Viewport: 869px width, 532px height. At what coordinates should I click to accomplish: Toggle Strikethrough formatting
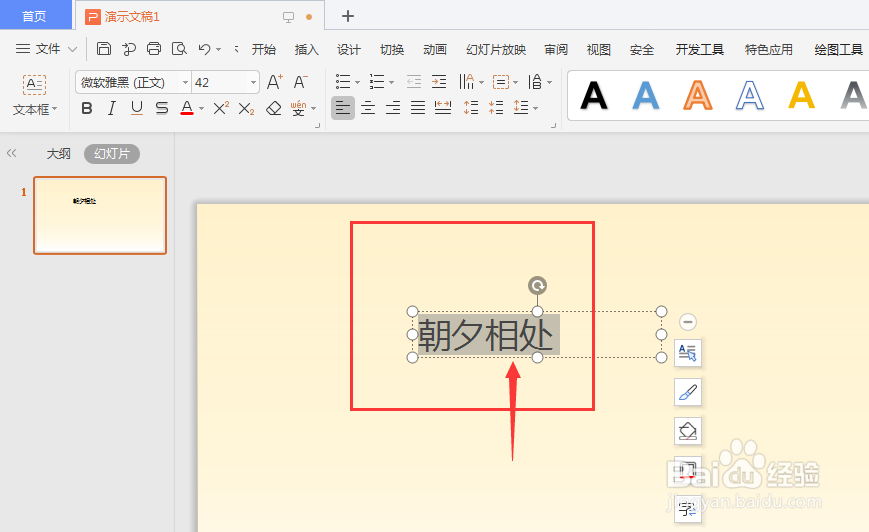(162, 108)
